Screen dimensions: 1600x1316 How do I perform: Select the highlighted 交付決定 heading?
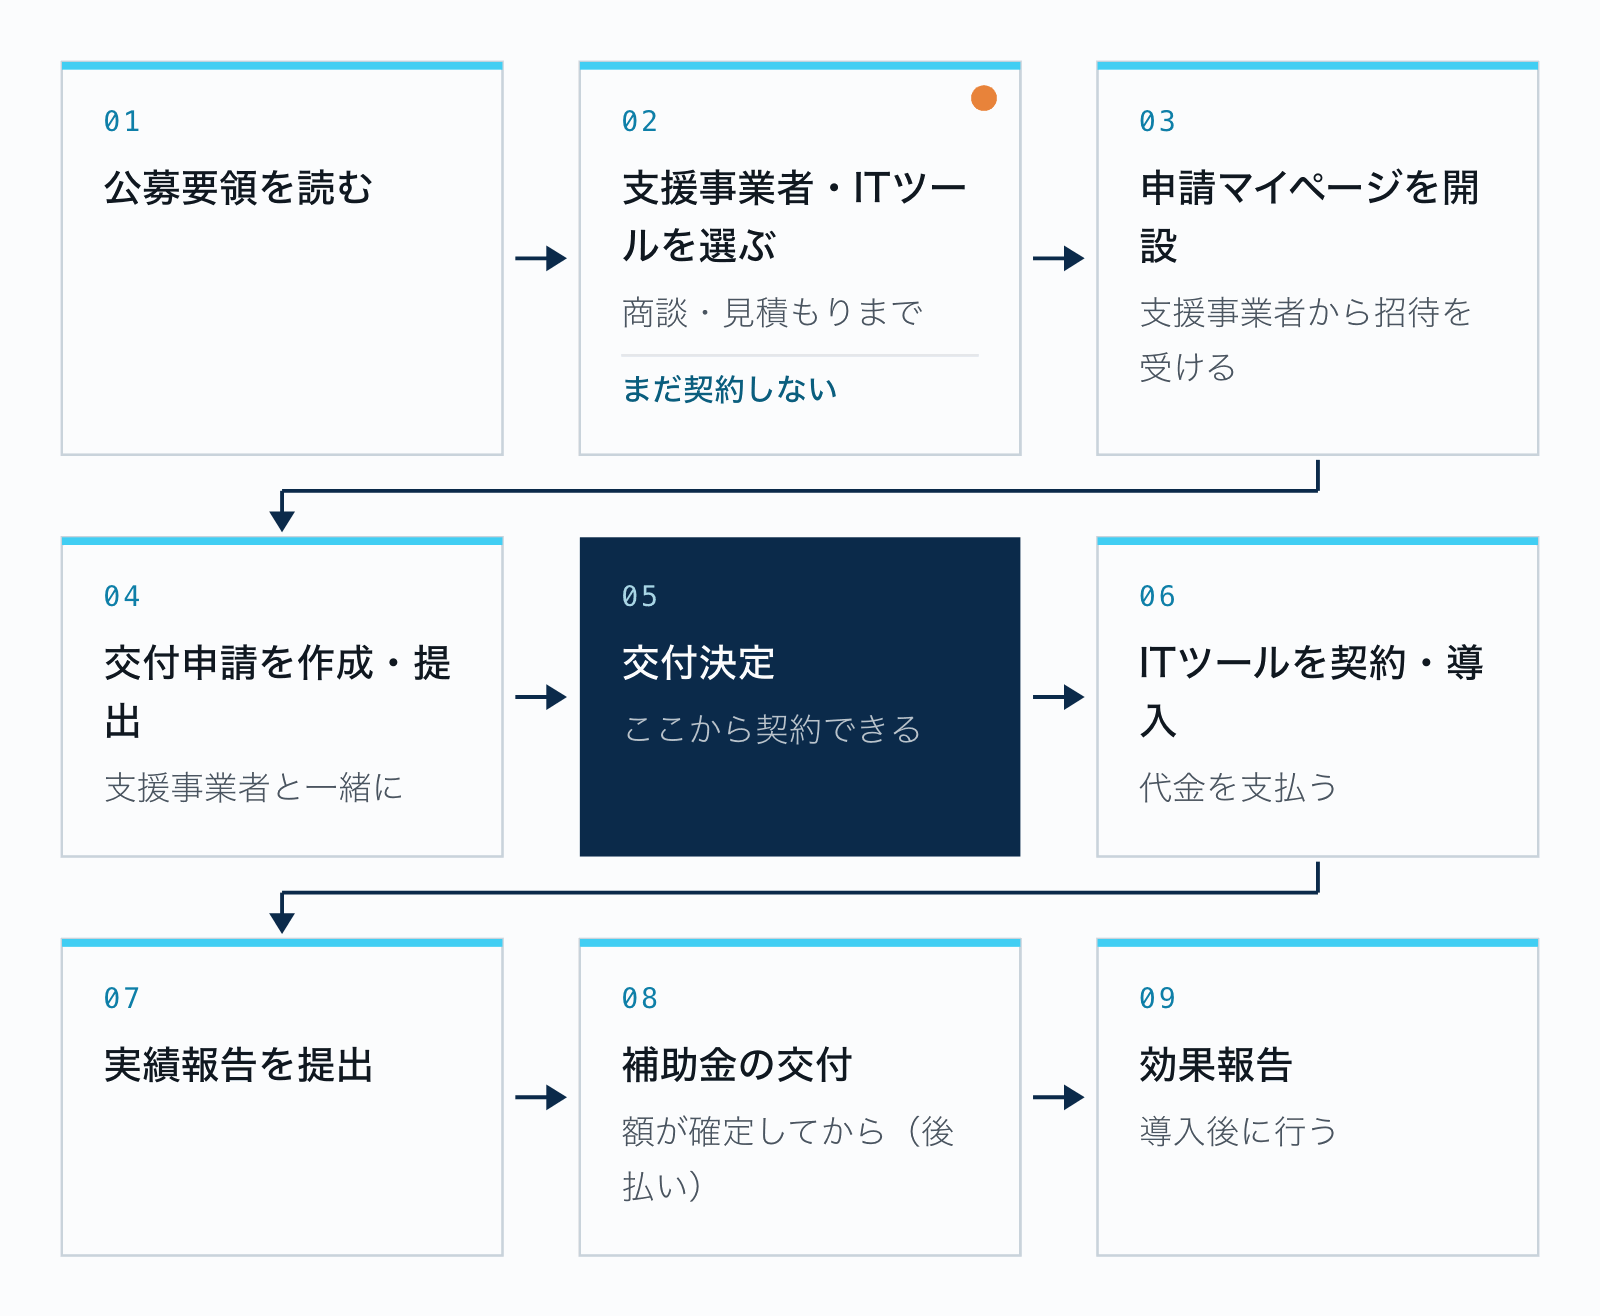pyautogui.click(x=698, y=663)
